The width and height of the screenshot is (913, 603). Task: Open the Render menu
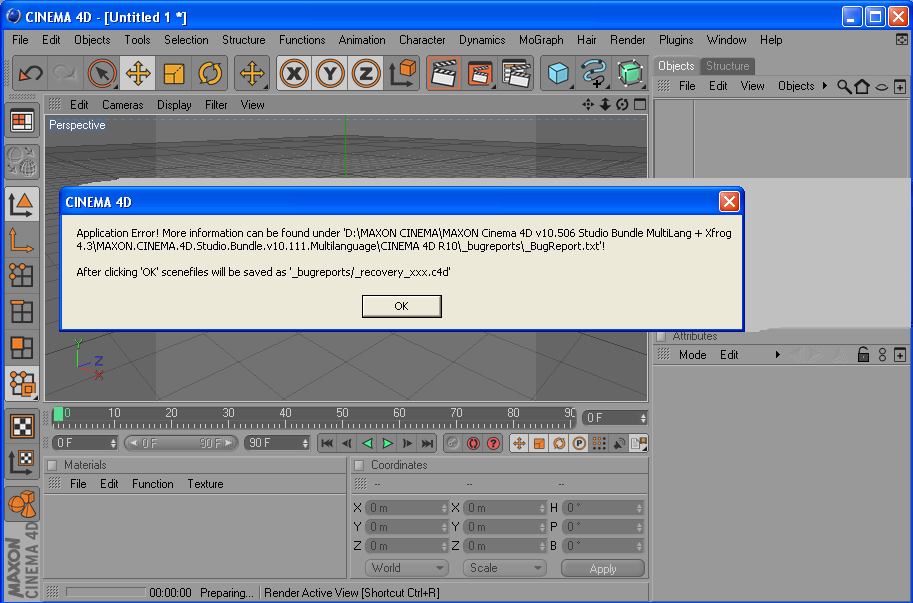tap(628, 40)
